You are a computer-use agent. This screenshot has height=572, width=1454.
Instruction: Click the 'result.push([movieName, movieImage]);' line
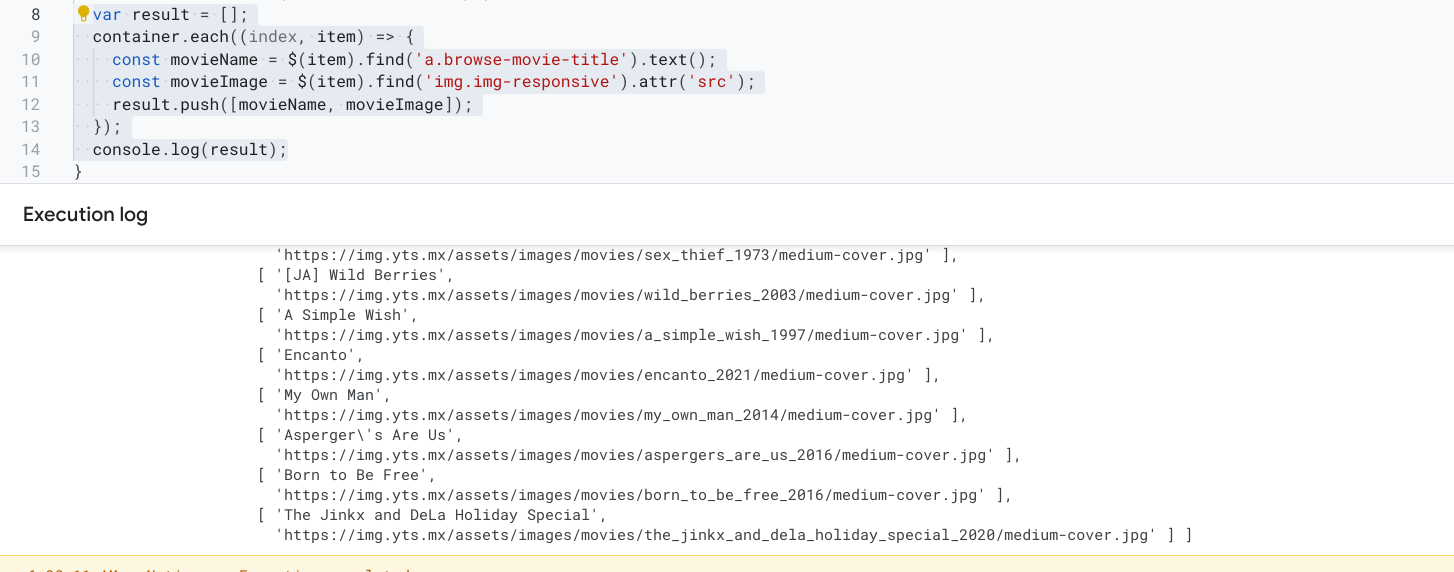pyautogui.click(x=292, y=104)
